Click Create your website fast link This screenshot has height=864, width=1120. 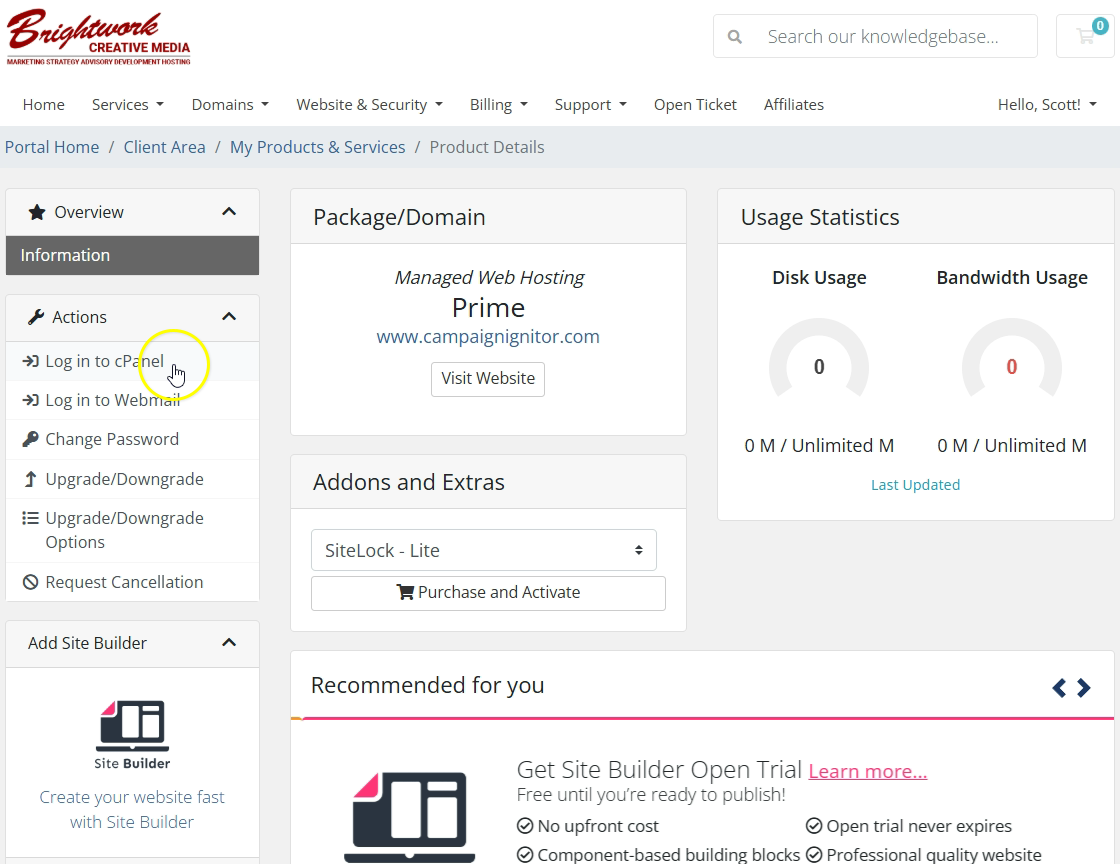[132, 809]
